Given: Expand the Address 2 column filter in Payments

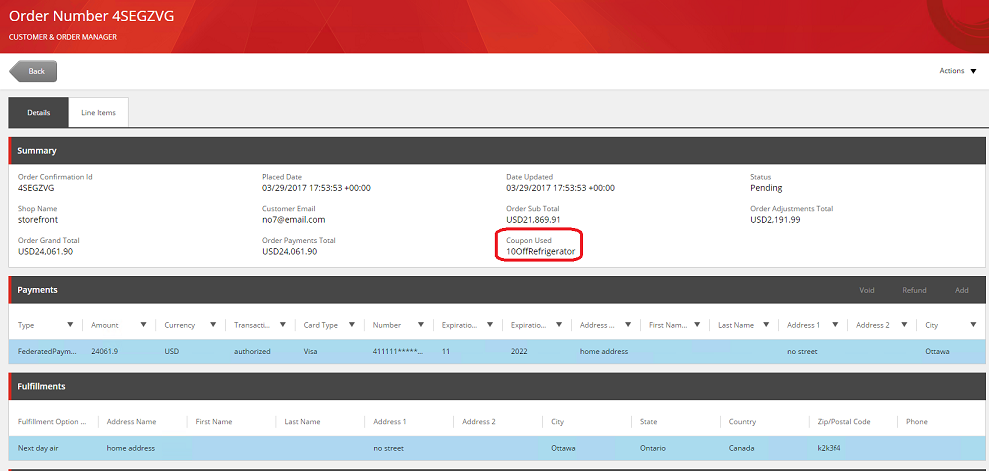Looking at the screenshot, I should pyautogui.click(x=905, y=325).
